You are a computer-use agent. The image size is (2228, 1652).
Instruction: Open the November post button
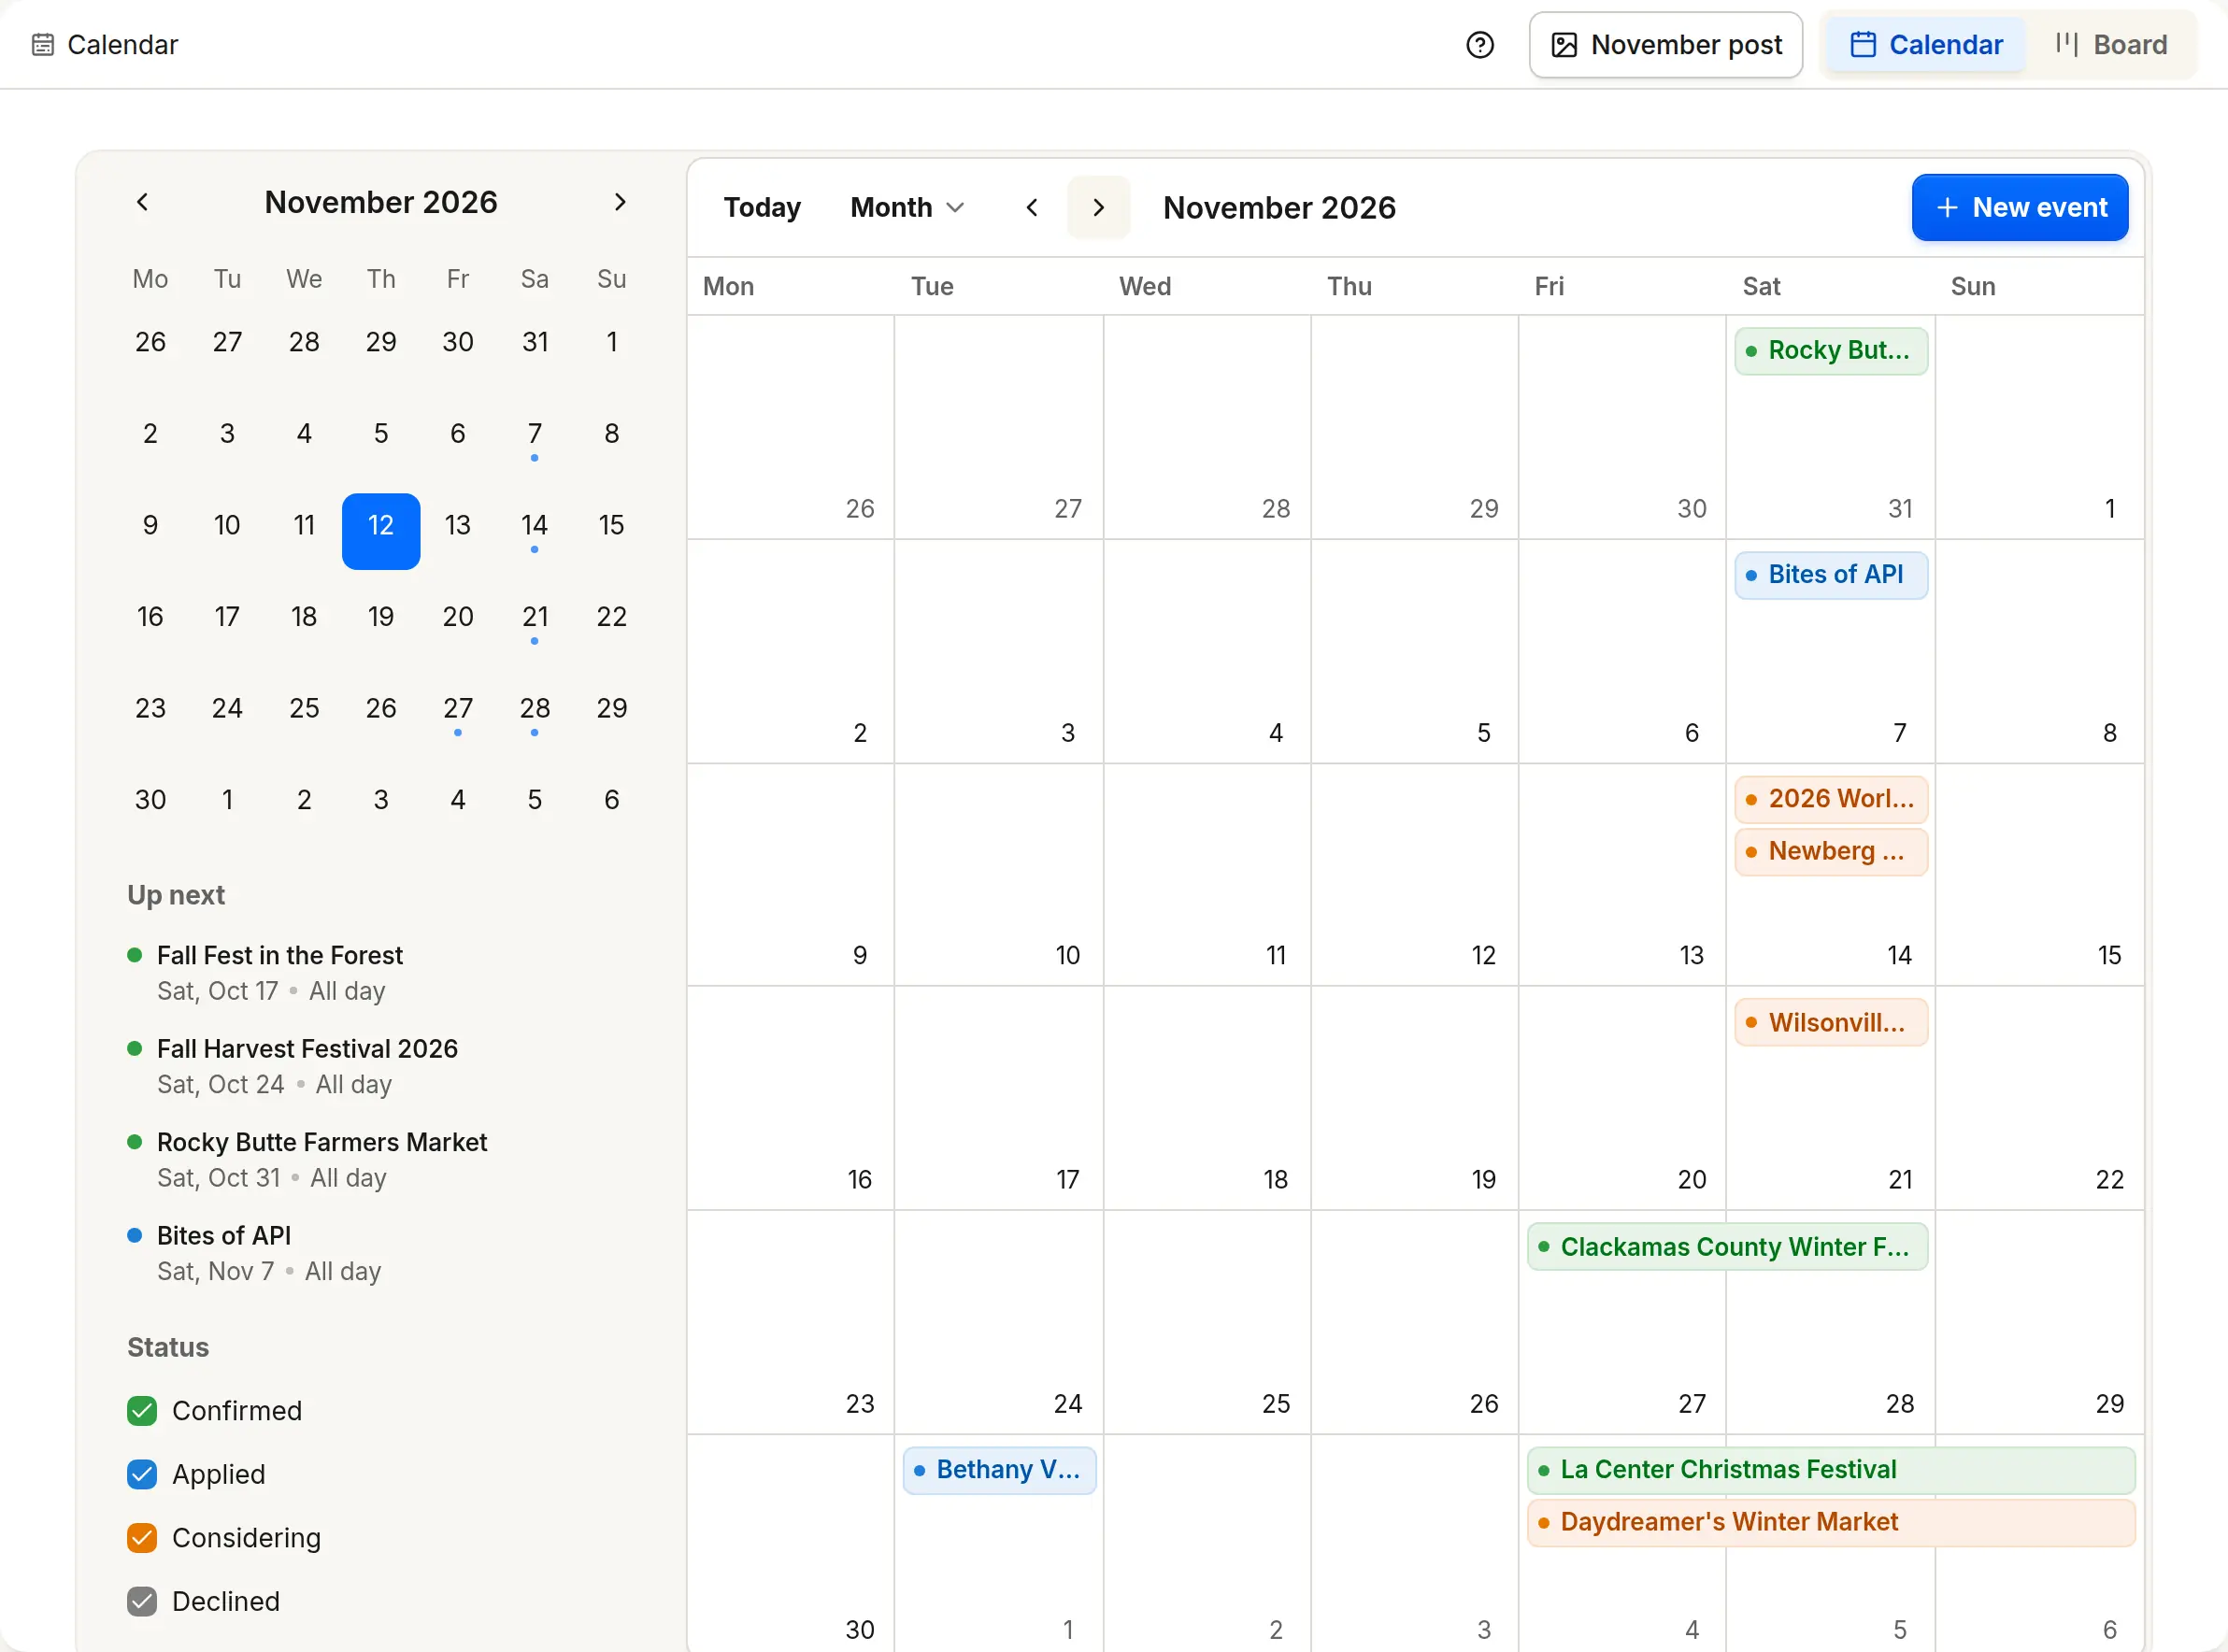click(1665, 45)
